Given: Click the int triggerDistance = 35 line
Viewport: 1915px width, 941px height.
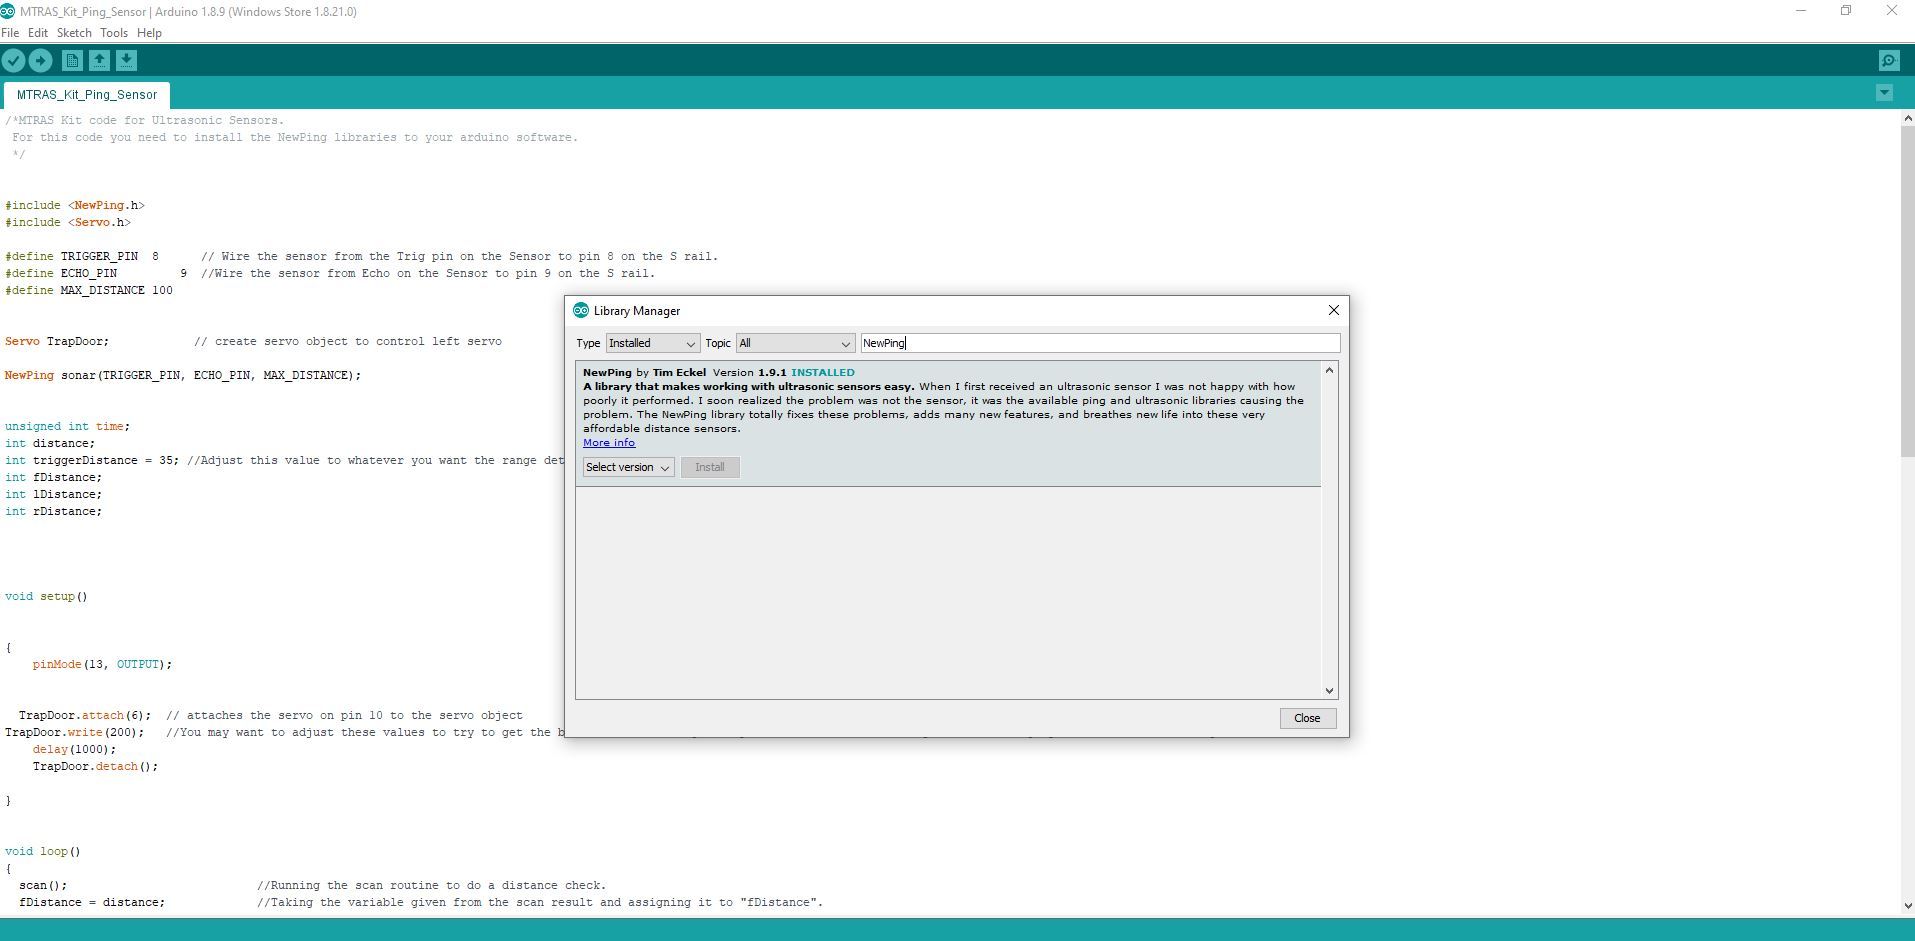Looking at the screenshot, I should click(285, 460).
